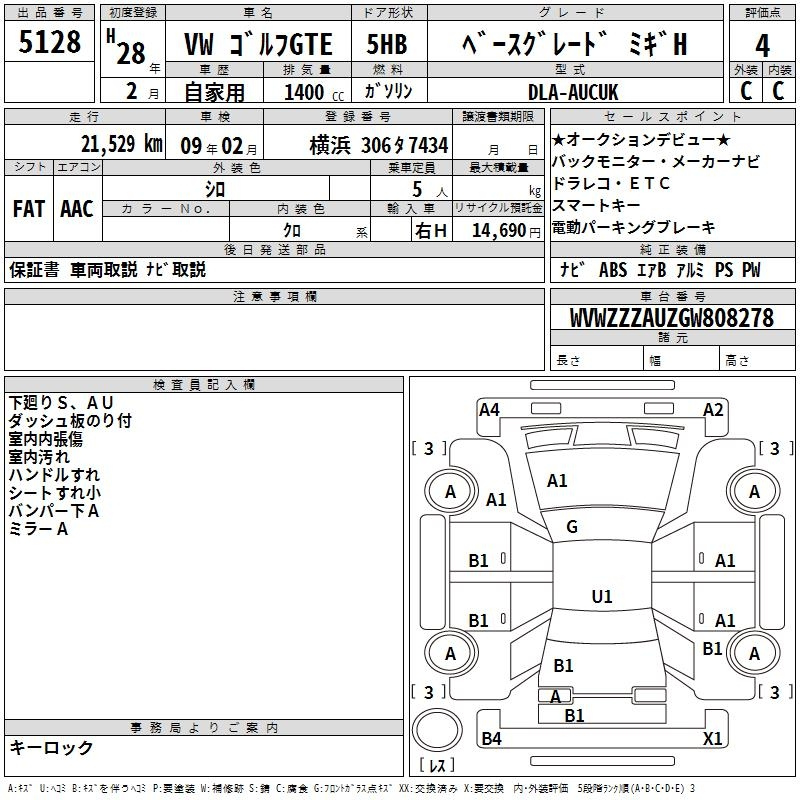Click the overall score 4
The image size is (800, 800).
coord(762,46)
